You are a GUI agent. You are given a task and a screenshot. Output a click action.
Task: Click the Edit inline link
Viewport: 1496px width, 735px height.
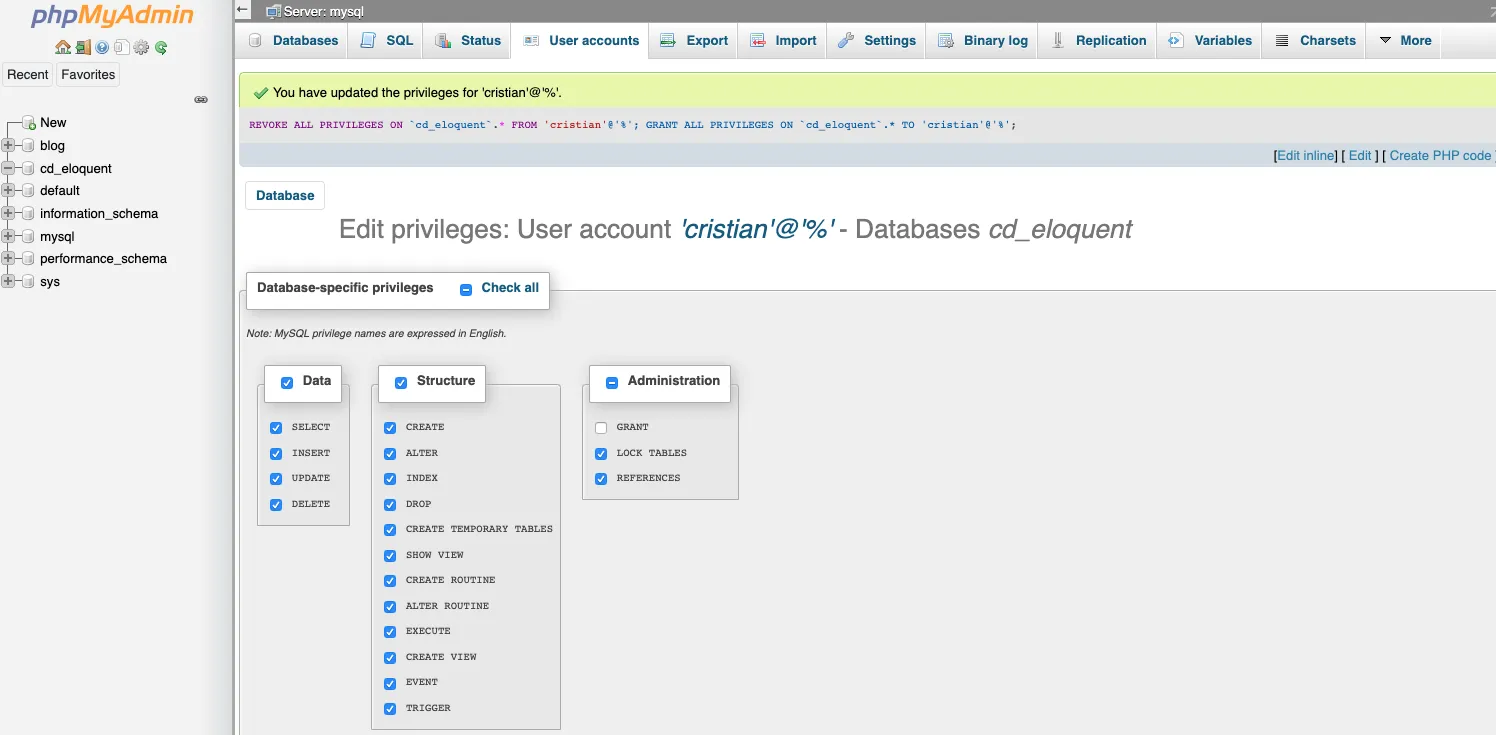pyautogui.click(x=1305, y=156)
